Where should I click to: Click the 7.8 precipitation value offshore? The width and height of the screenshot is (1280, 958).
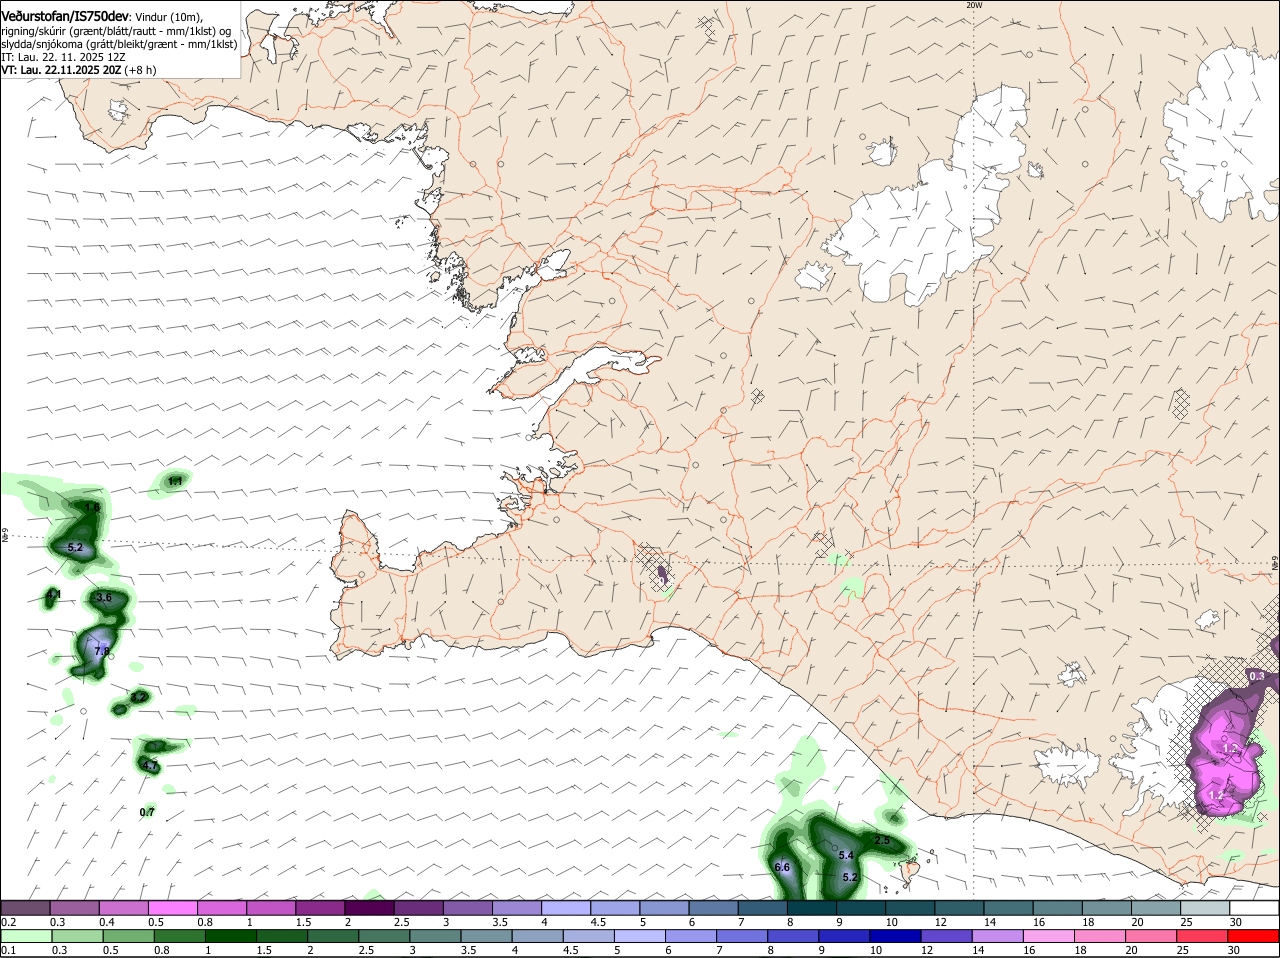(101, 651)
